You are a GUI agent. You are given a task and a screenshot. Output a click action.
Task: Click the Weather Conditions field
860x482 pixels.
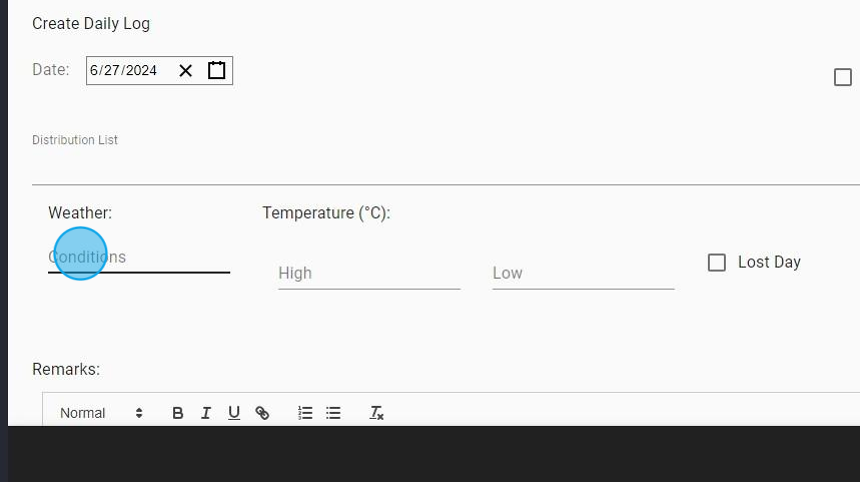139,257
